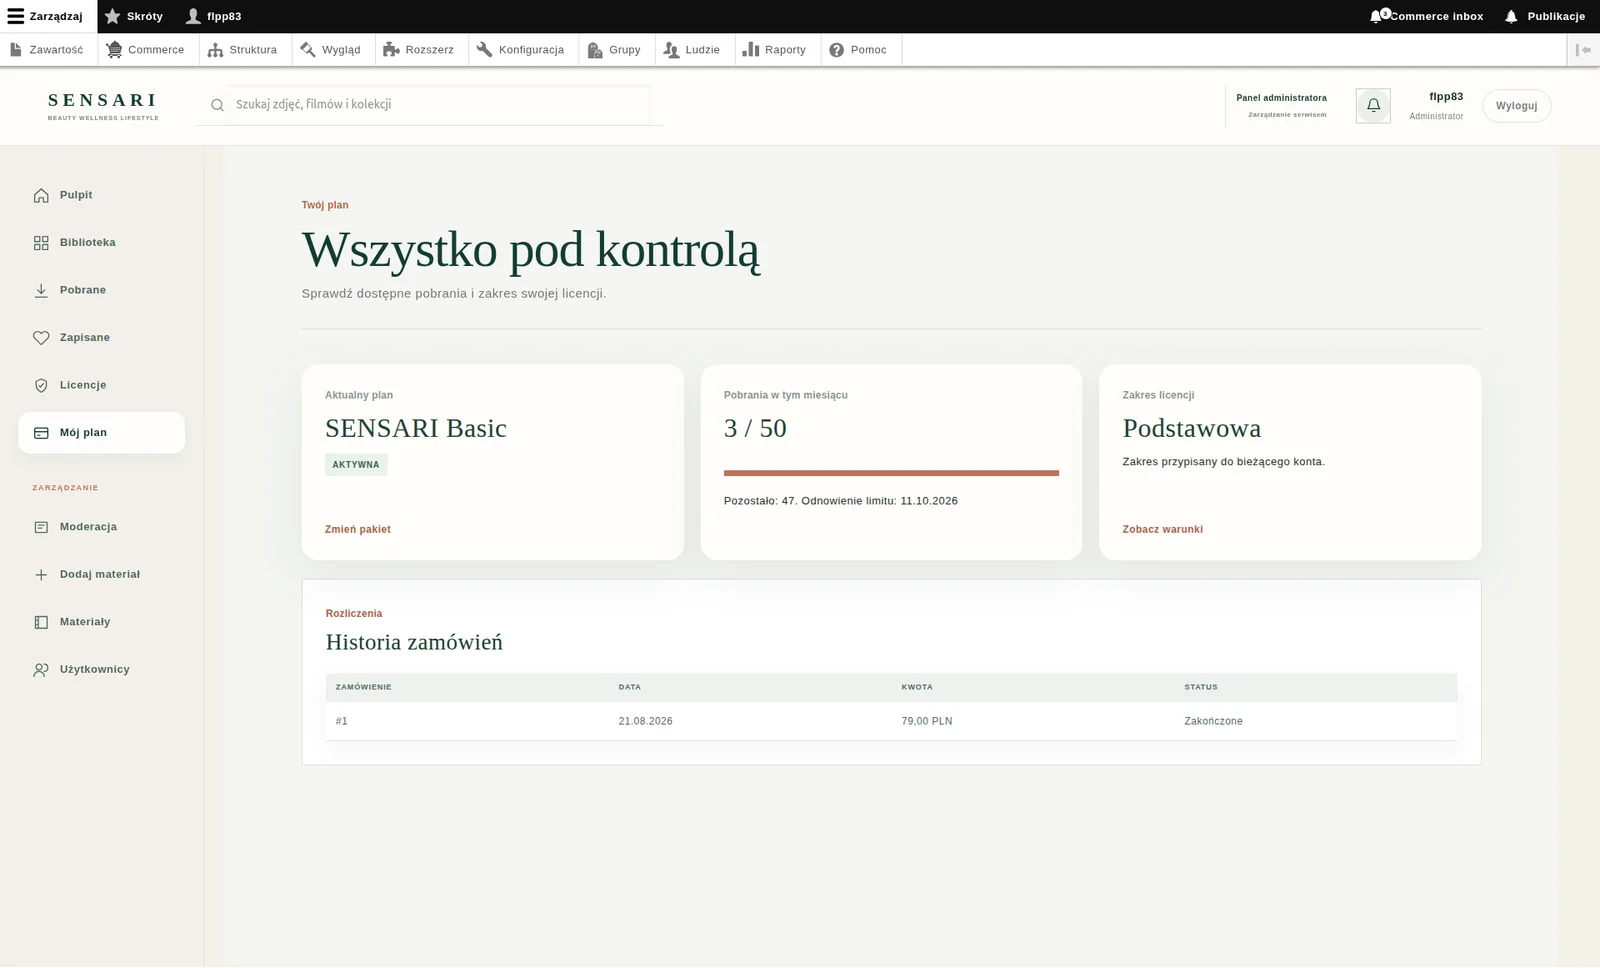Image resolution: width=1600 pixels, height=968 pixels.
Task: Click order #1 in Historia zamówień
Action: coord(342,721)
